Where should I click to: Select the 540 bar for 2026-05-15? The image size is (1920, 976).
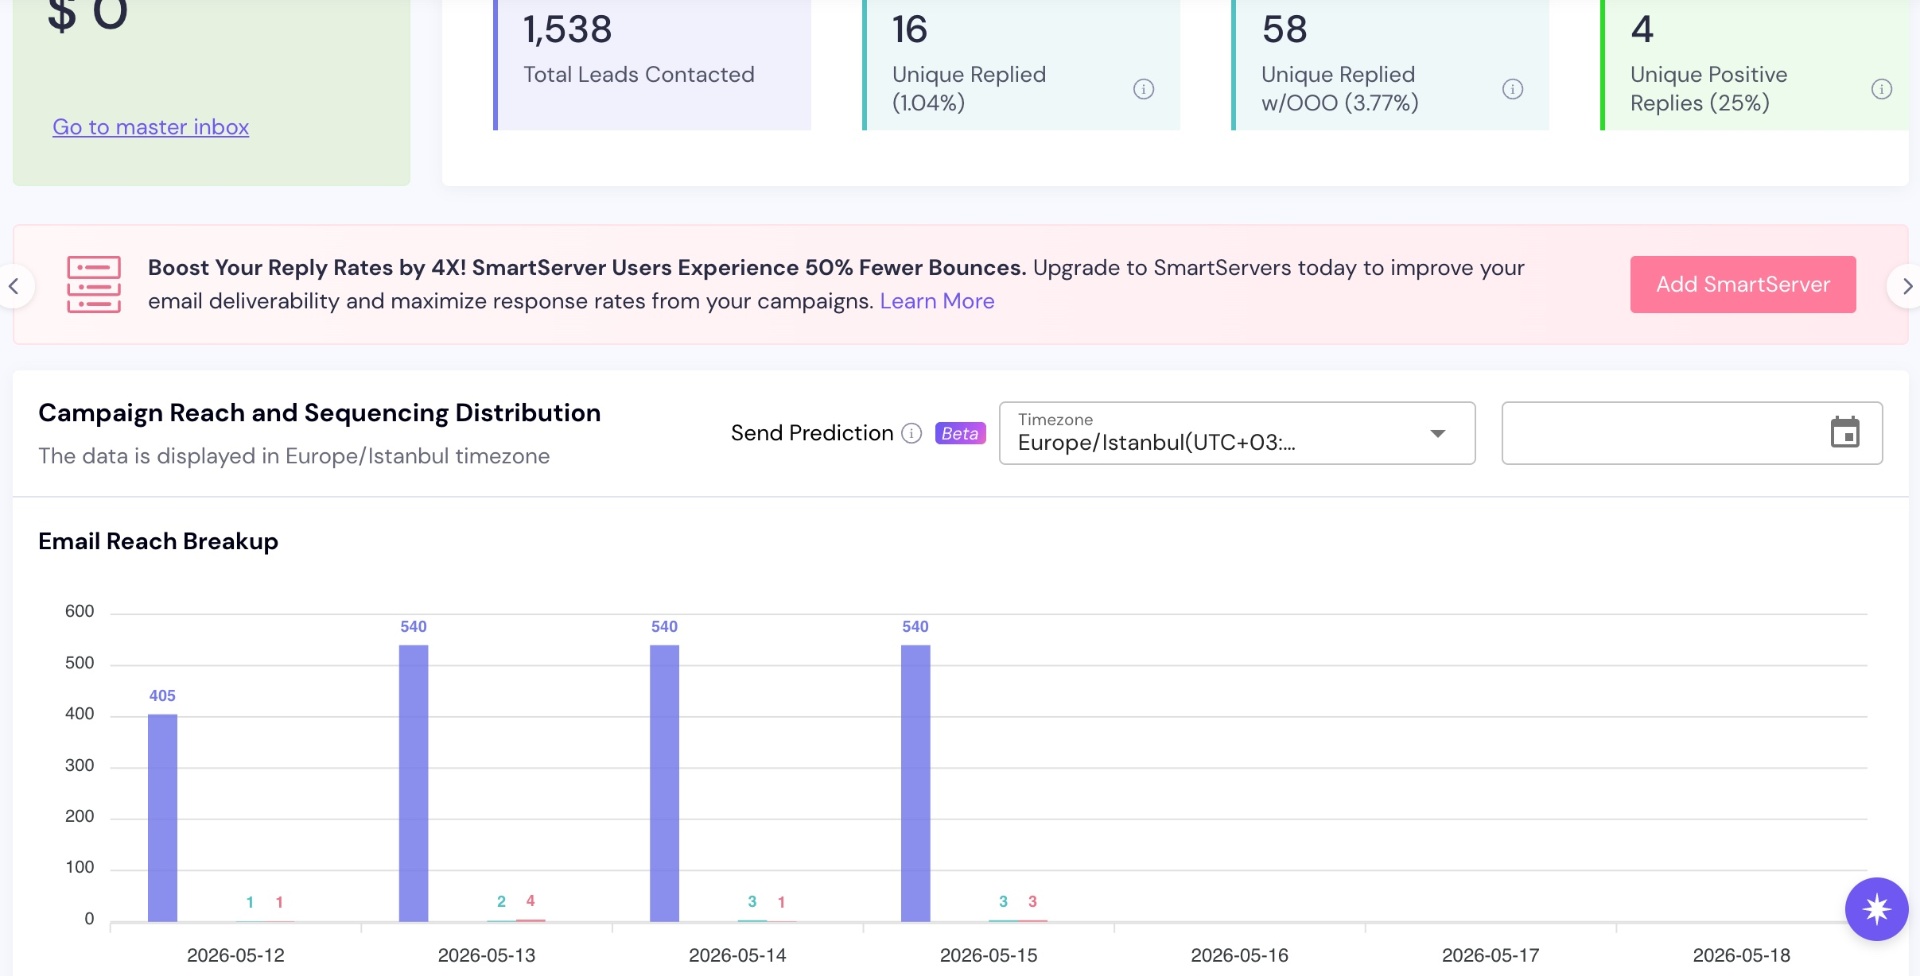916,783
